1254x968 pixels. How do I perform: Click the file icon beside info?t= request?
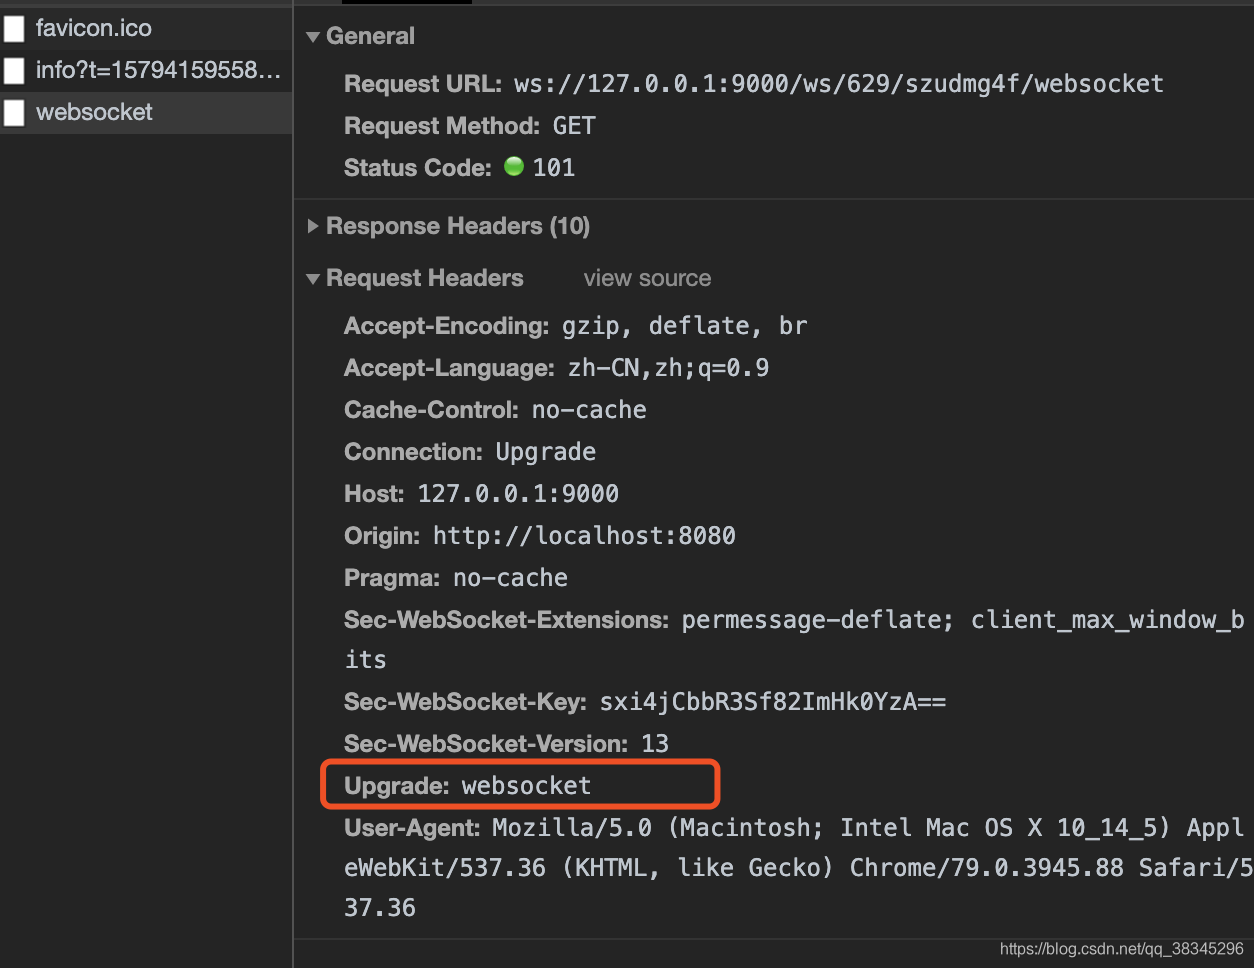[14, 71]
